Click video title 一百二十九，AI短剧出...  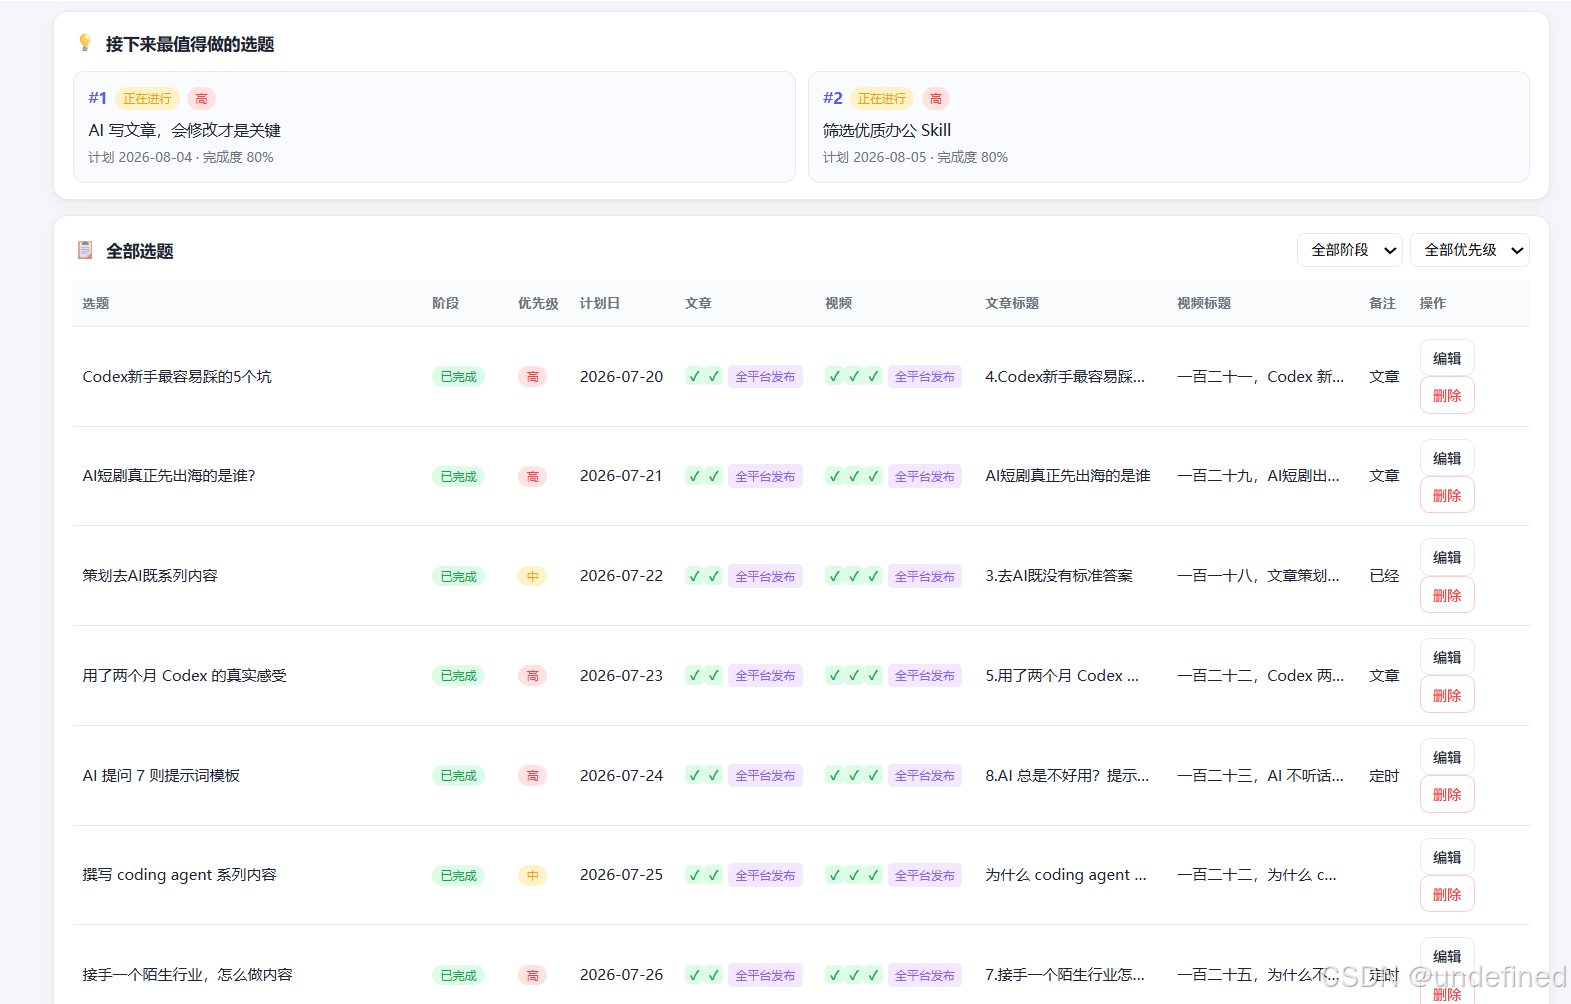click(x=1258, y=476)
